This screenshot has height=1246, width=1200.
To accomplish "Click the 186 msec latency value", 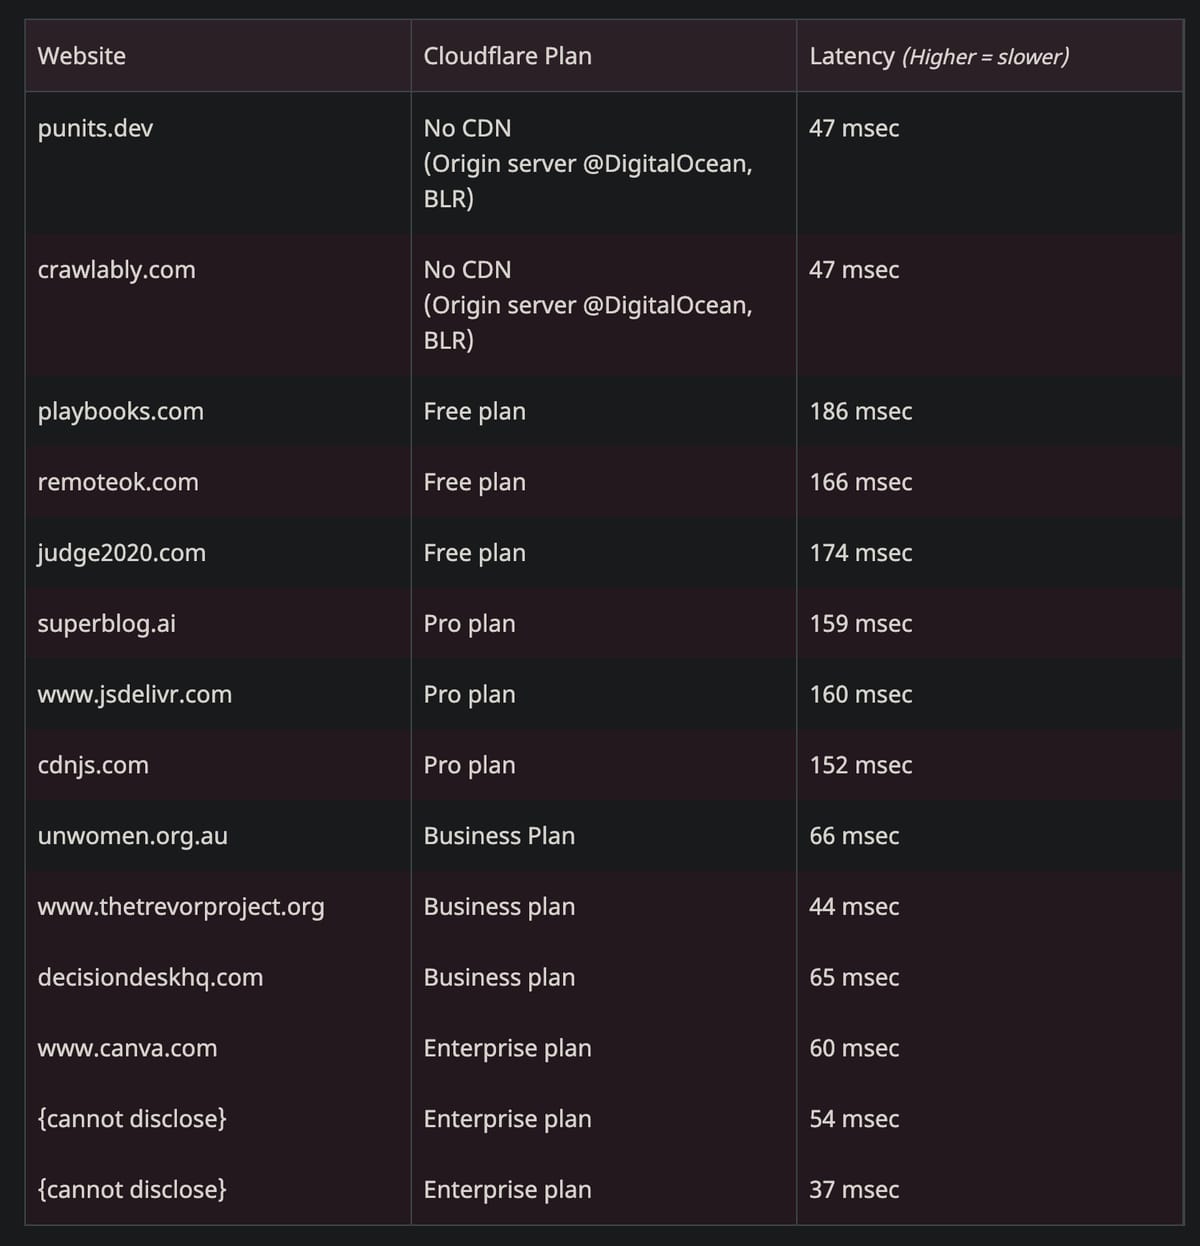I will tap(860, 412).
